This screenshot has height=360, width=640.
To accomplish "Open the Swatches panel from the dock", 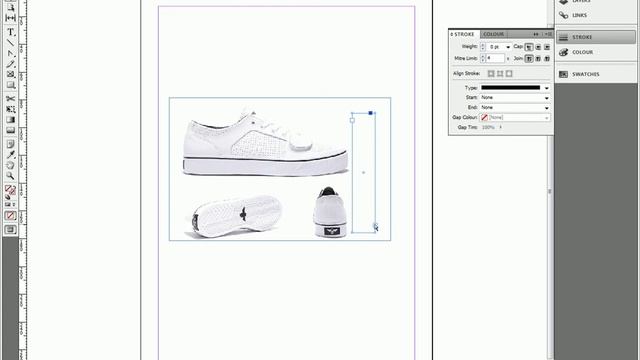I will click(596, 74).
